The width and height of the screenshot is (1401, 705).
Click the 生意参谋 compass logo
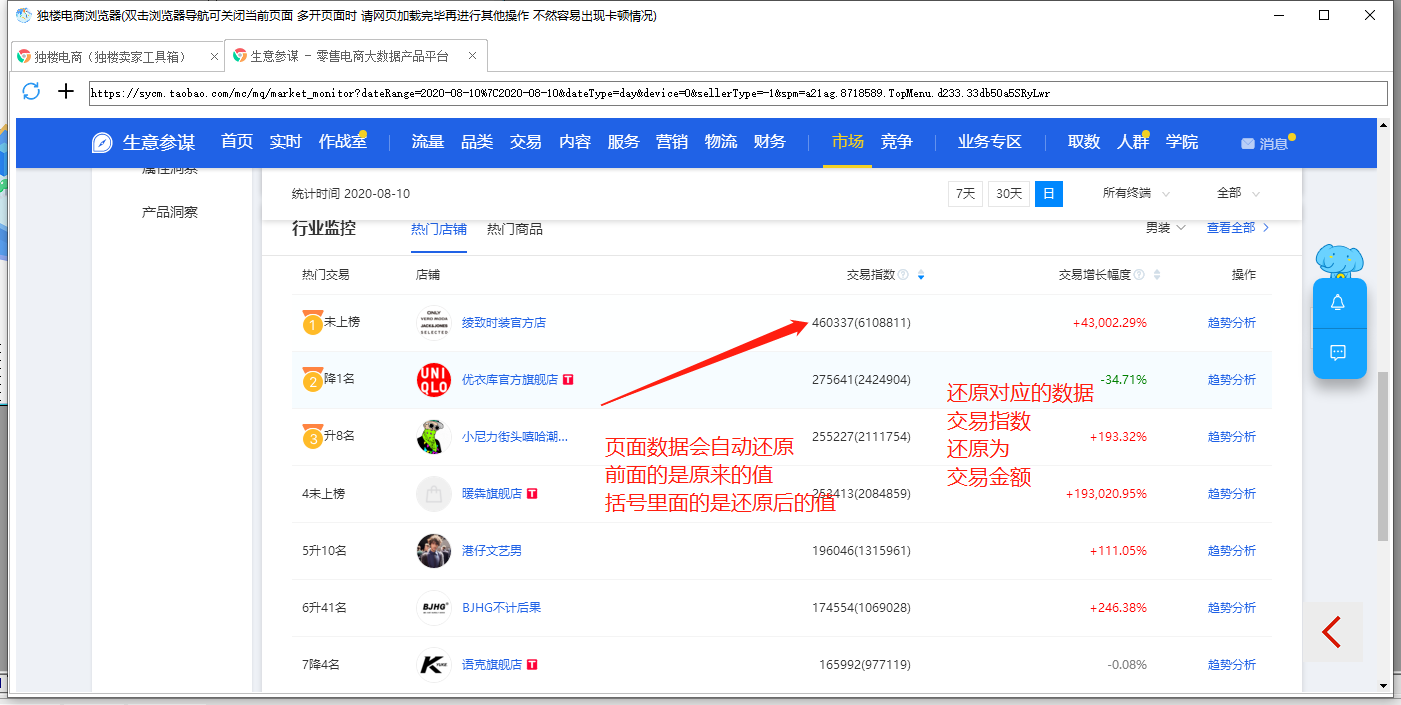(102, 143)
